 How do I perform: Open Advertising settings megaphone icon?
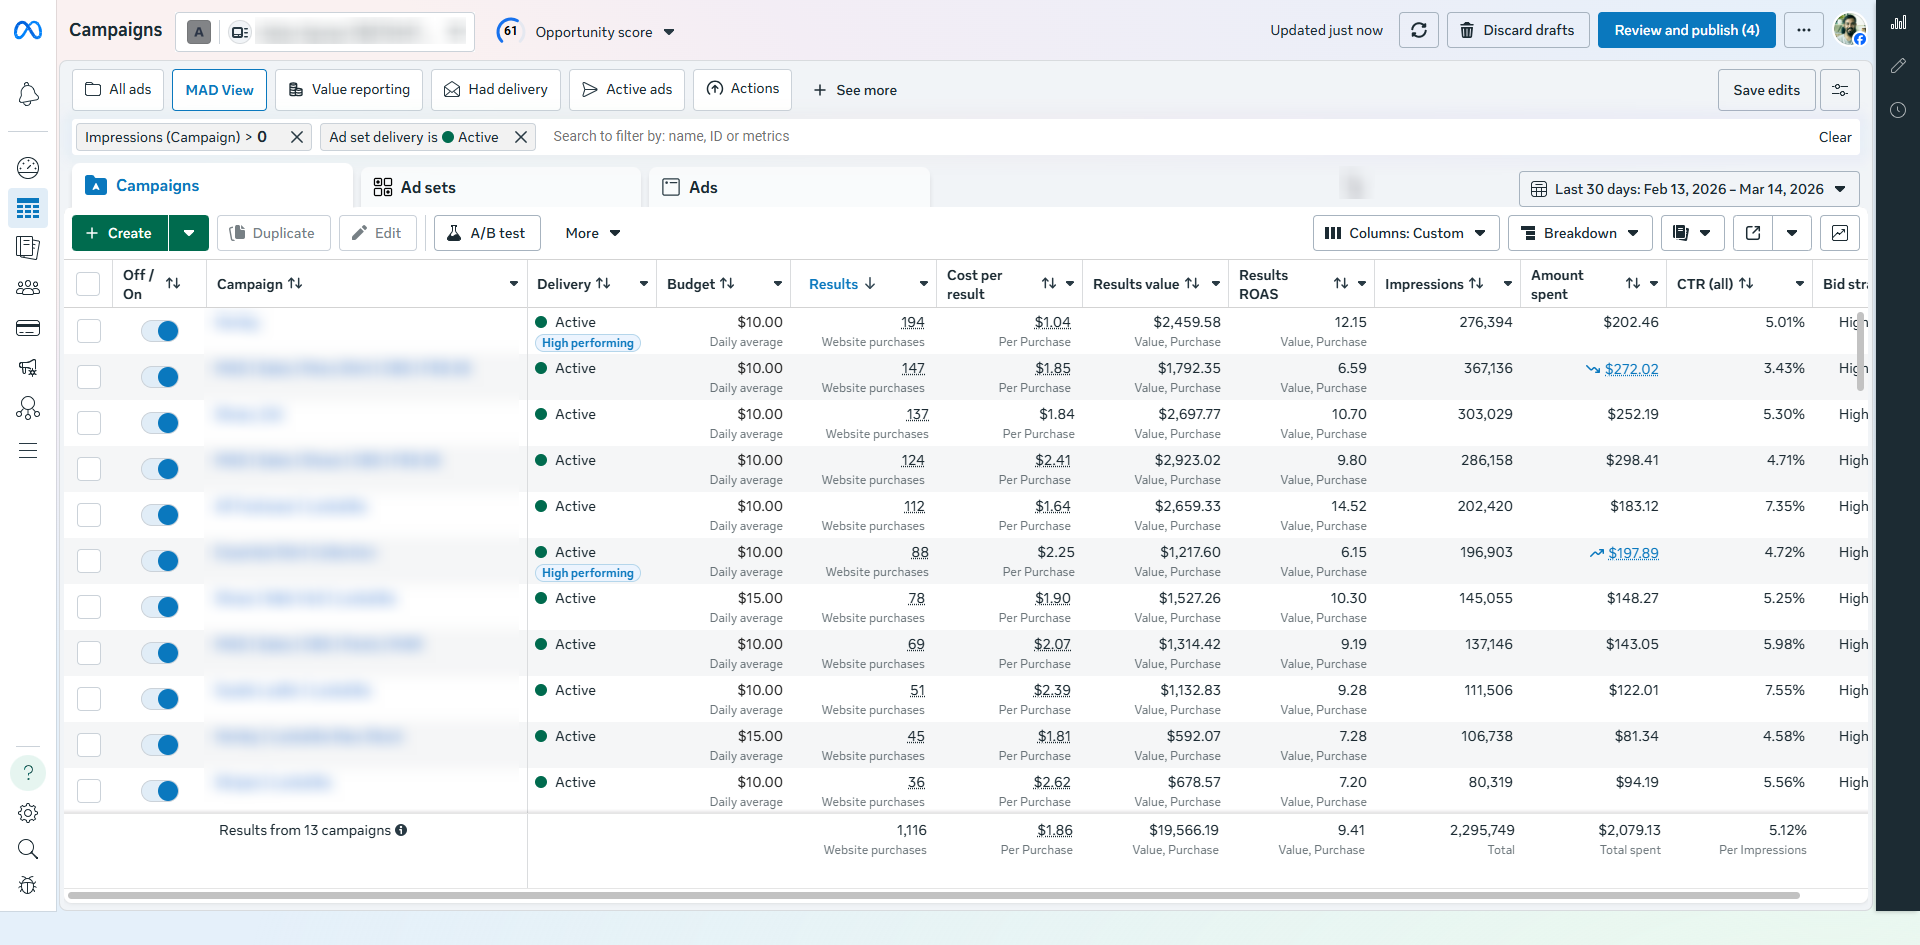(28, 368)
